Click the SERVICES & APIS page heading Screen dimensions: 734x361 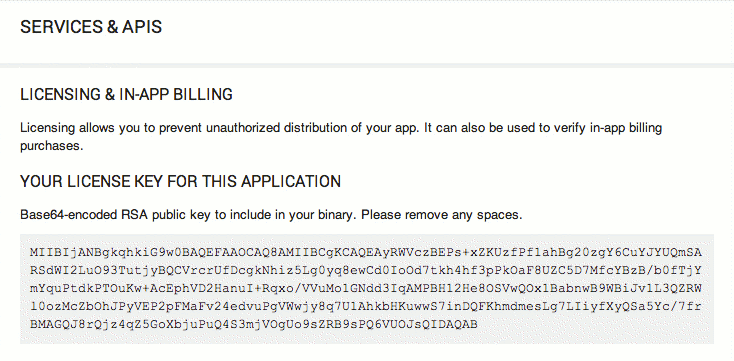click(91, 27)
